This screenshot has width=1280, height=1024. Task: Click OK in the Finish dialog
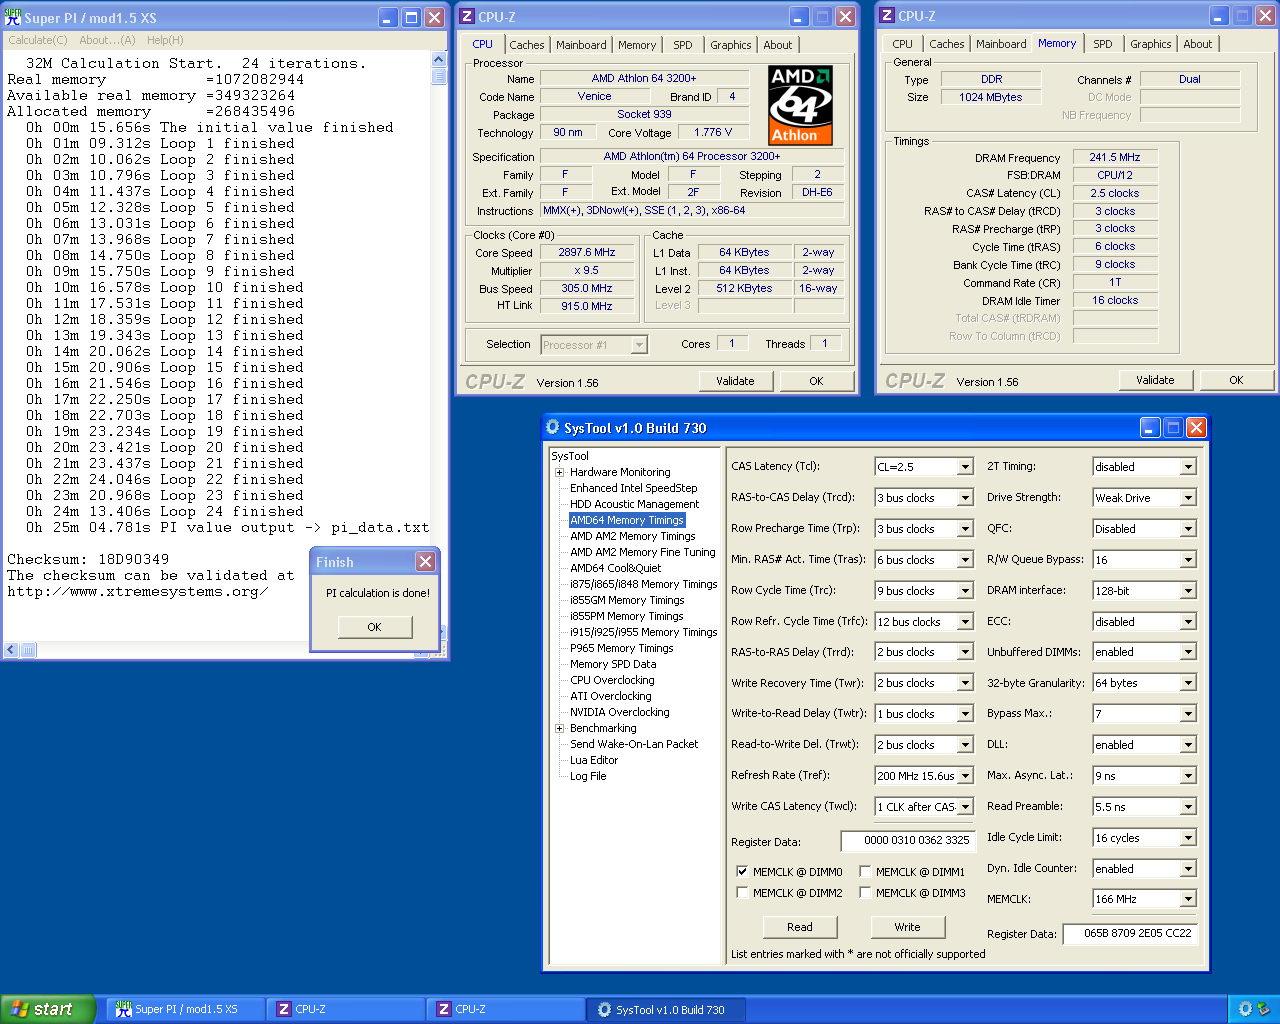[374, 627]
